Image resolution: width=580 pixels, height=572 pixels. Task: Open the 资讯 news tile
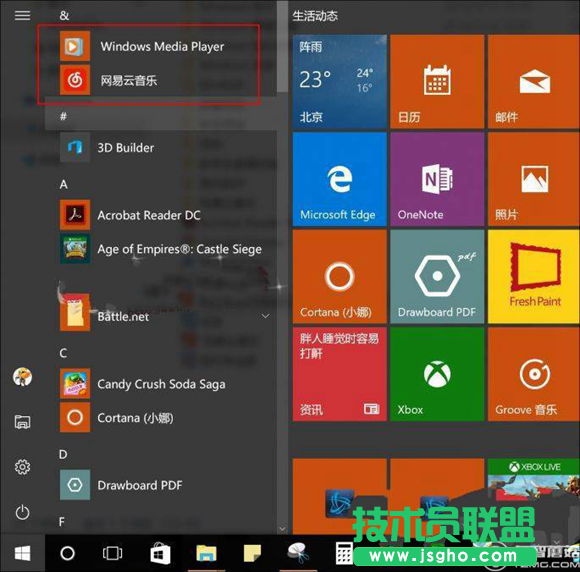pyautogui.click(x=340, y=374)
